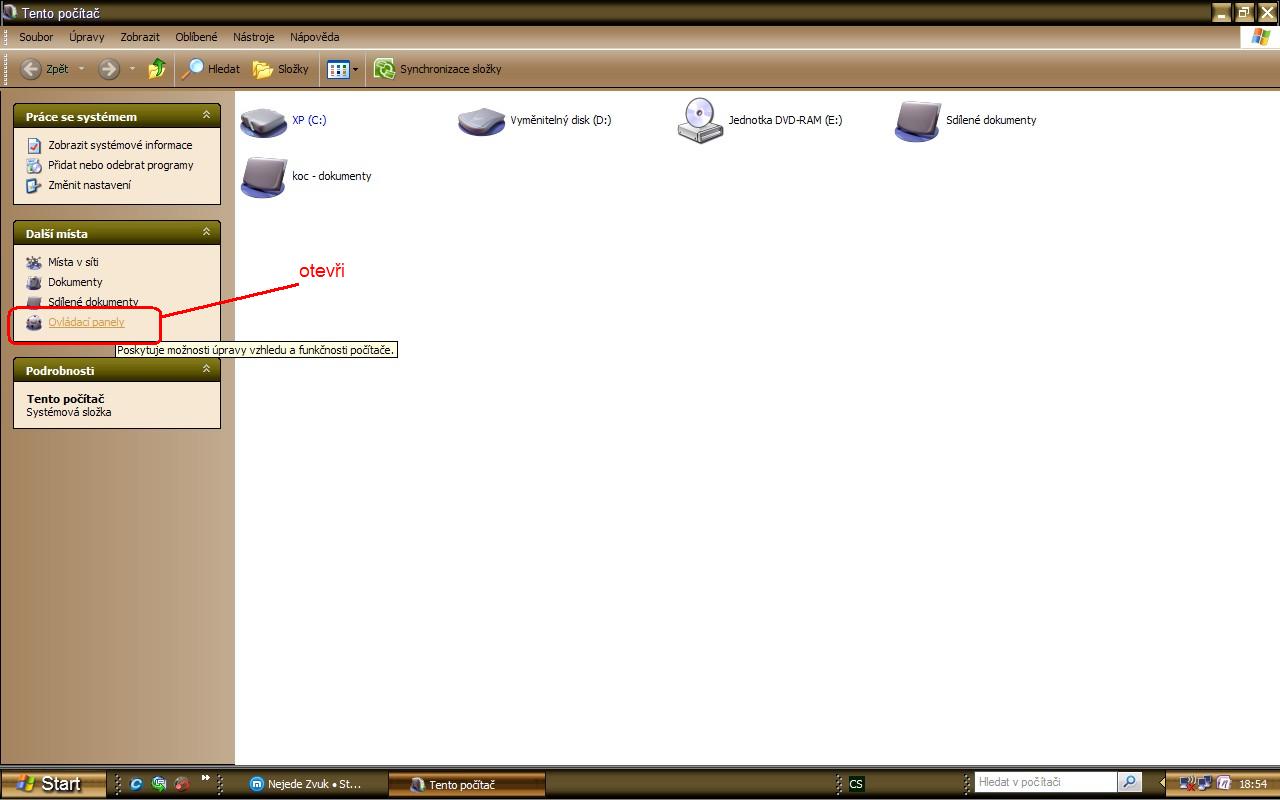Click Zobrazit systémové informace link

[120, 145]
